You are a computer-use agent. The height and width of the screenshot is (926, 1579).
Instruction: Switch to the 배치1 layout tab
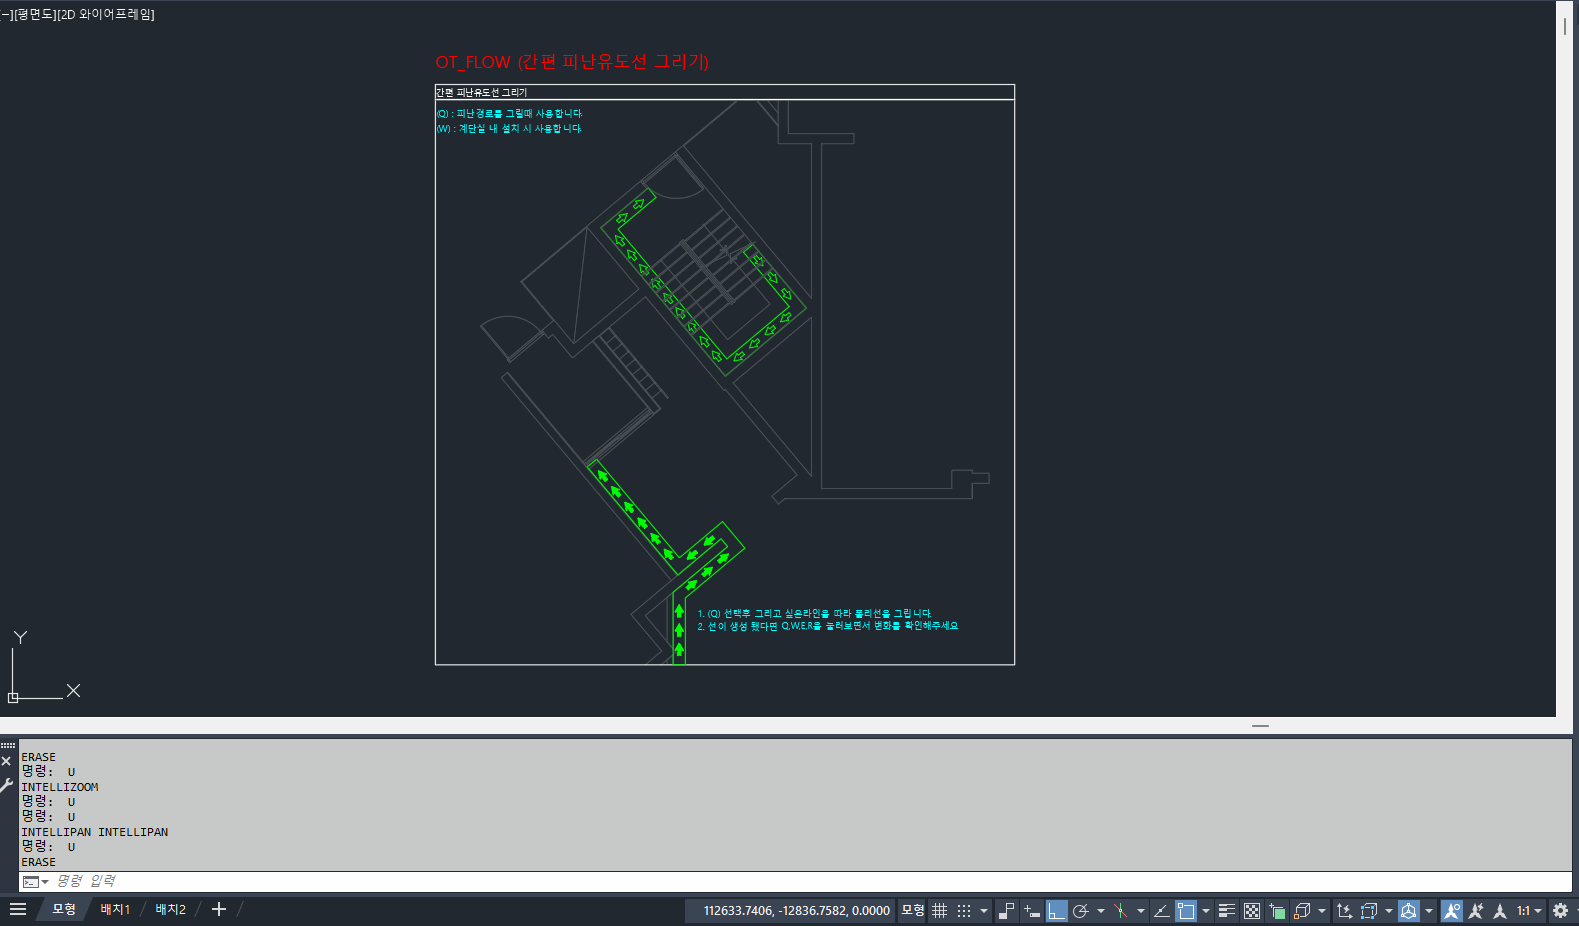pos(115,909)
